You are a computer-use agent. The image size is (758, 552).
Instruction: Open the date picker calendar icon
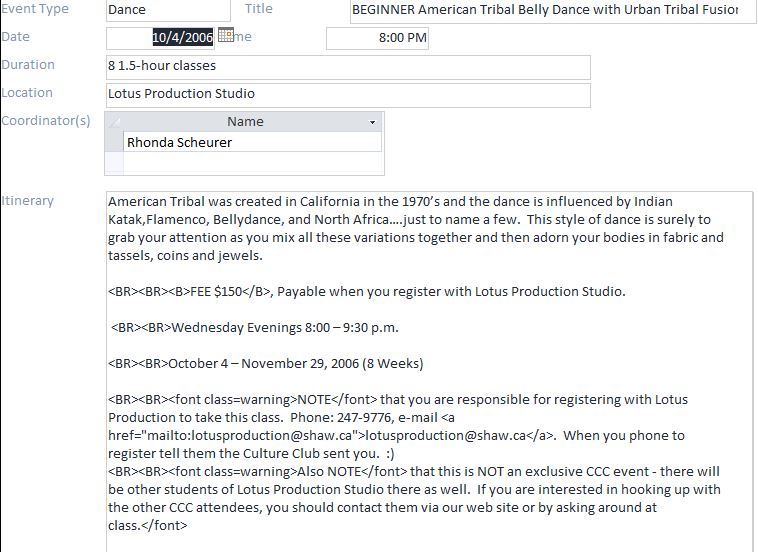point(225,36)
